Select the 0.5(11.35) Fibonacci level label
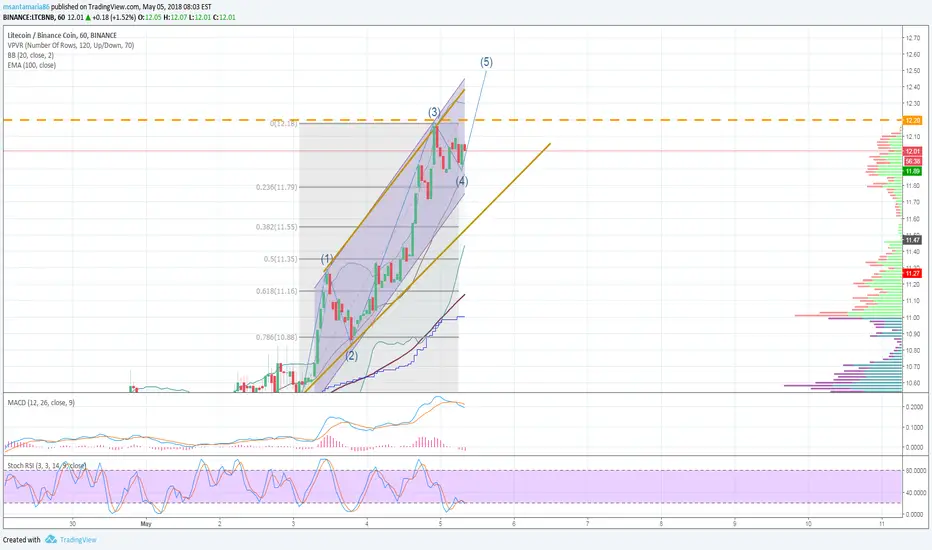The image size is (932, 550). tap(281, 259)
